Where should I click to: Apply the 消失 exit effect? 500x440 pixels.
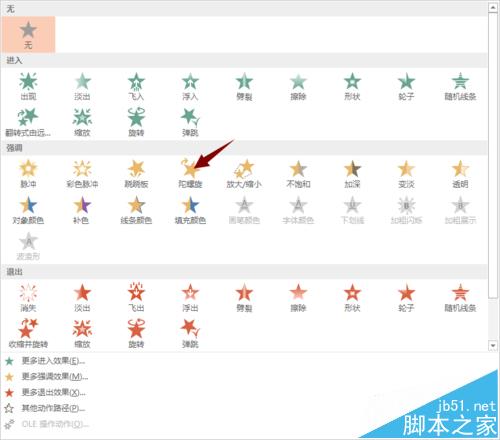click(x=28, y=298)
